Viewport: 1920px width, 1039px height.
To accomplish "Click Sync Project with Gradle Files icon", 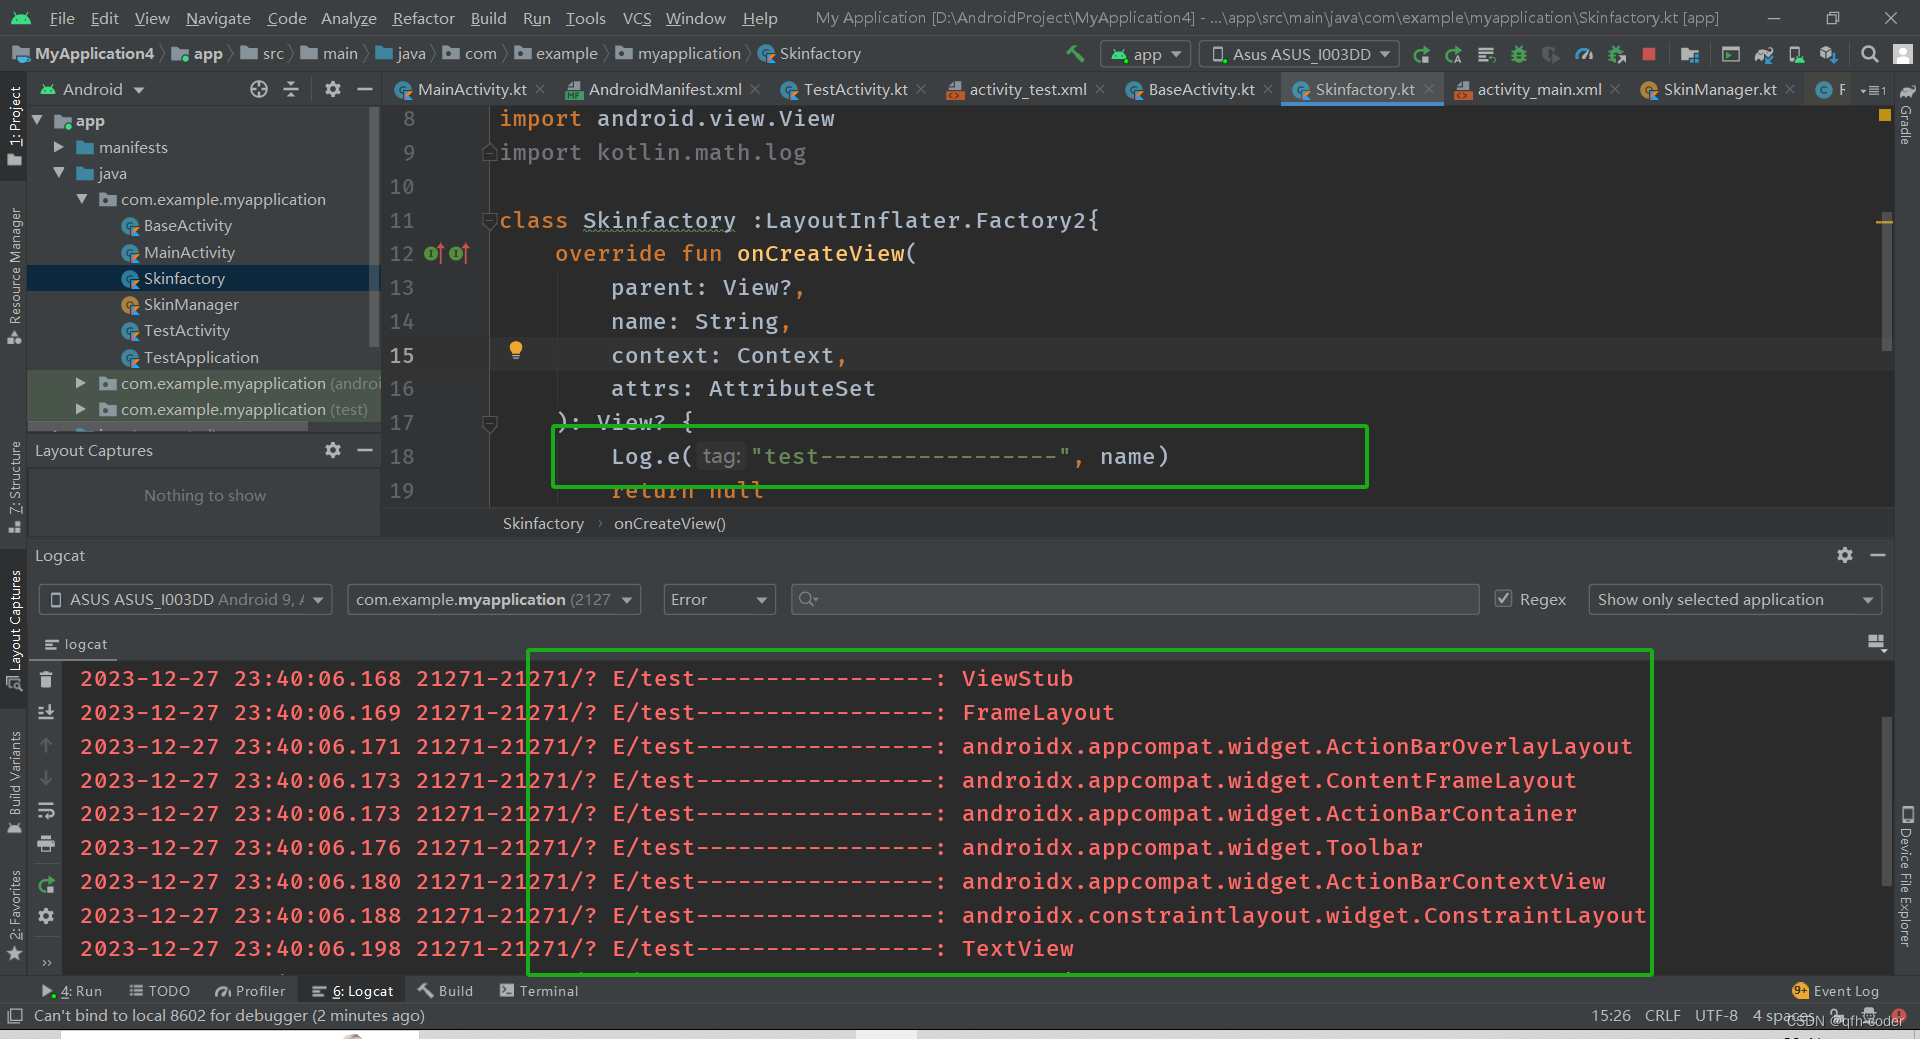I will pos(1764,54).
